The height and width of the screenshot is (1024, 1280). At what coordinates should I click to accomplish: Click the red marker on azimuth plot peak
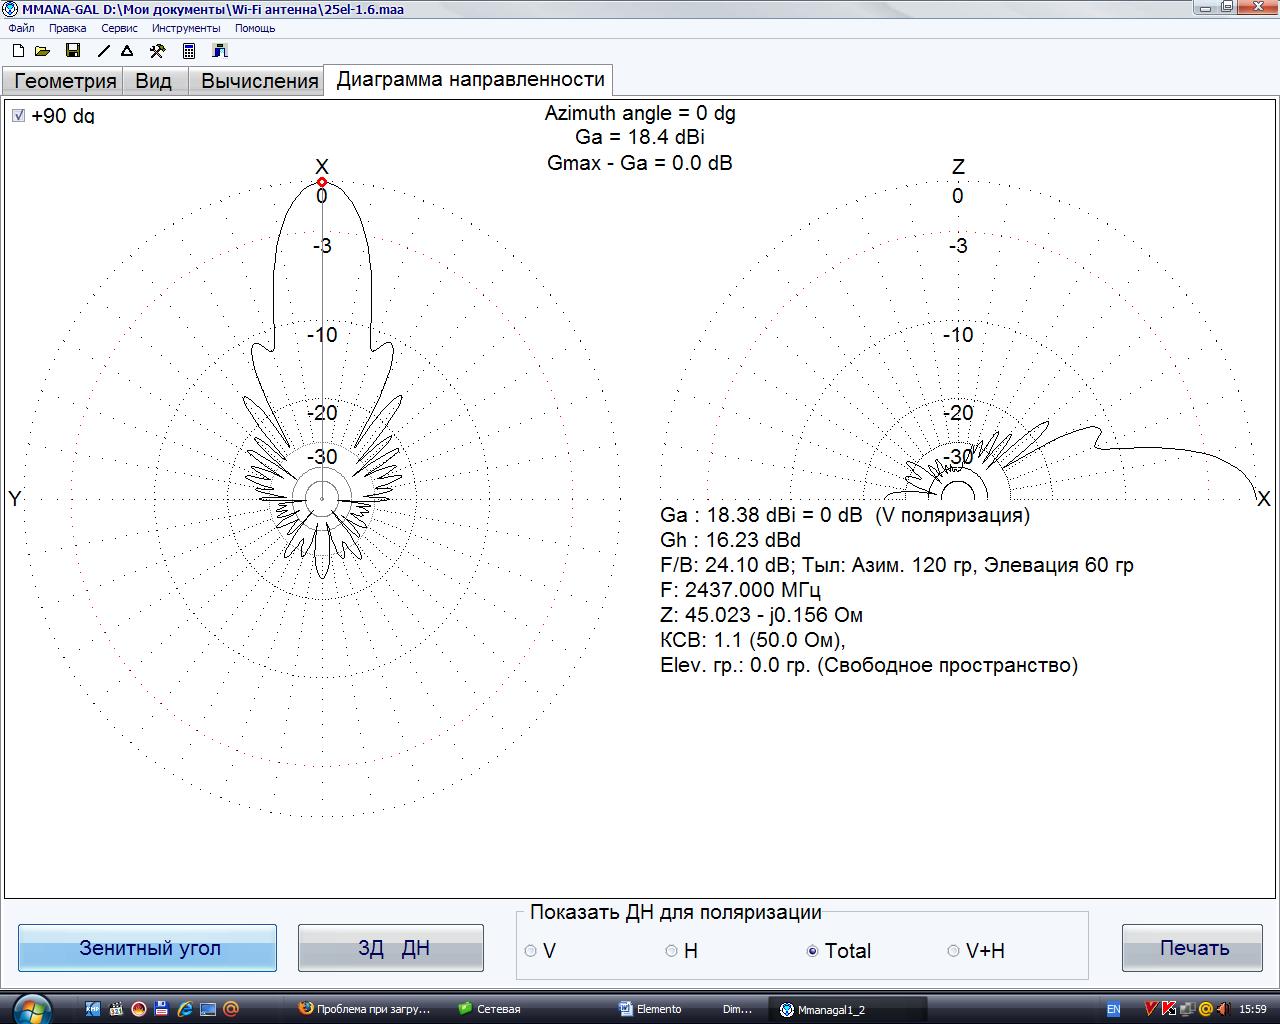coord(322,182)
